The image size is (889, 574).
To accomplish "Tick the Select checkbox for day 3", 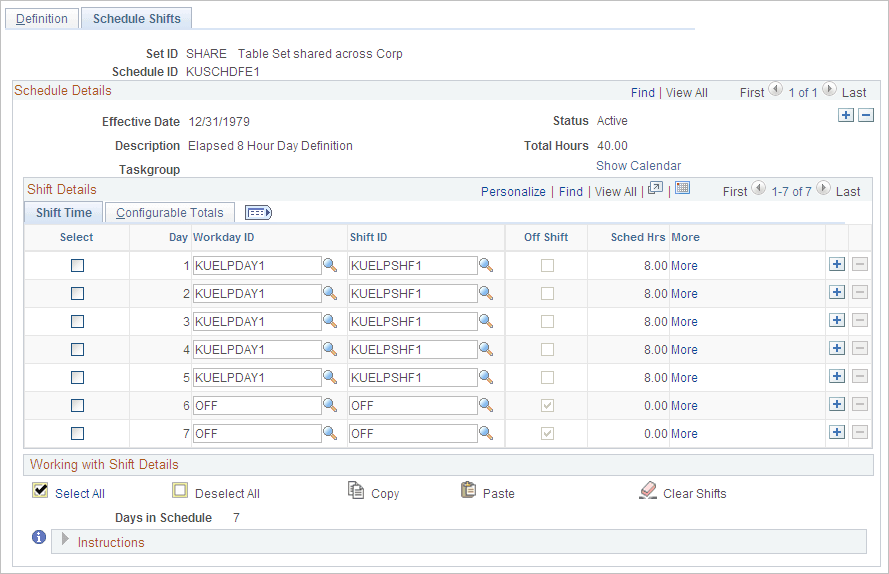I will pyautogui.click(x=78, y=322).
